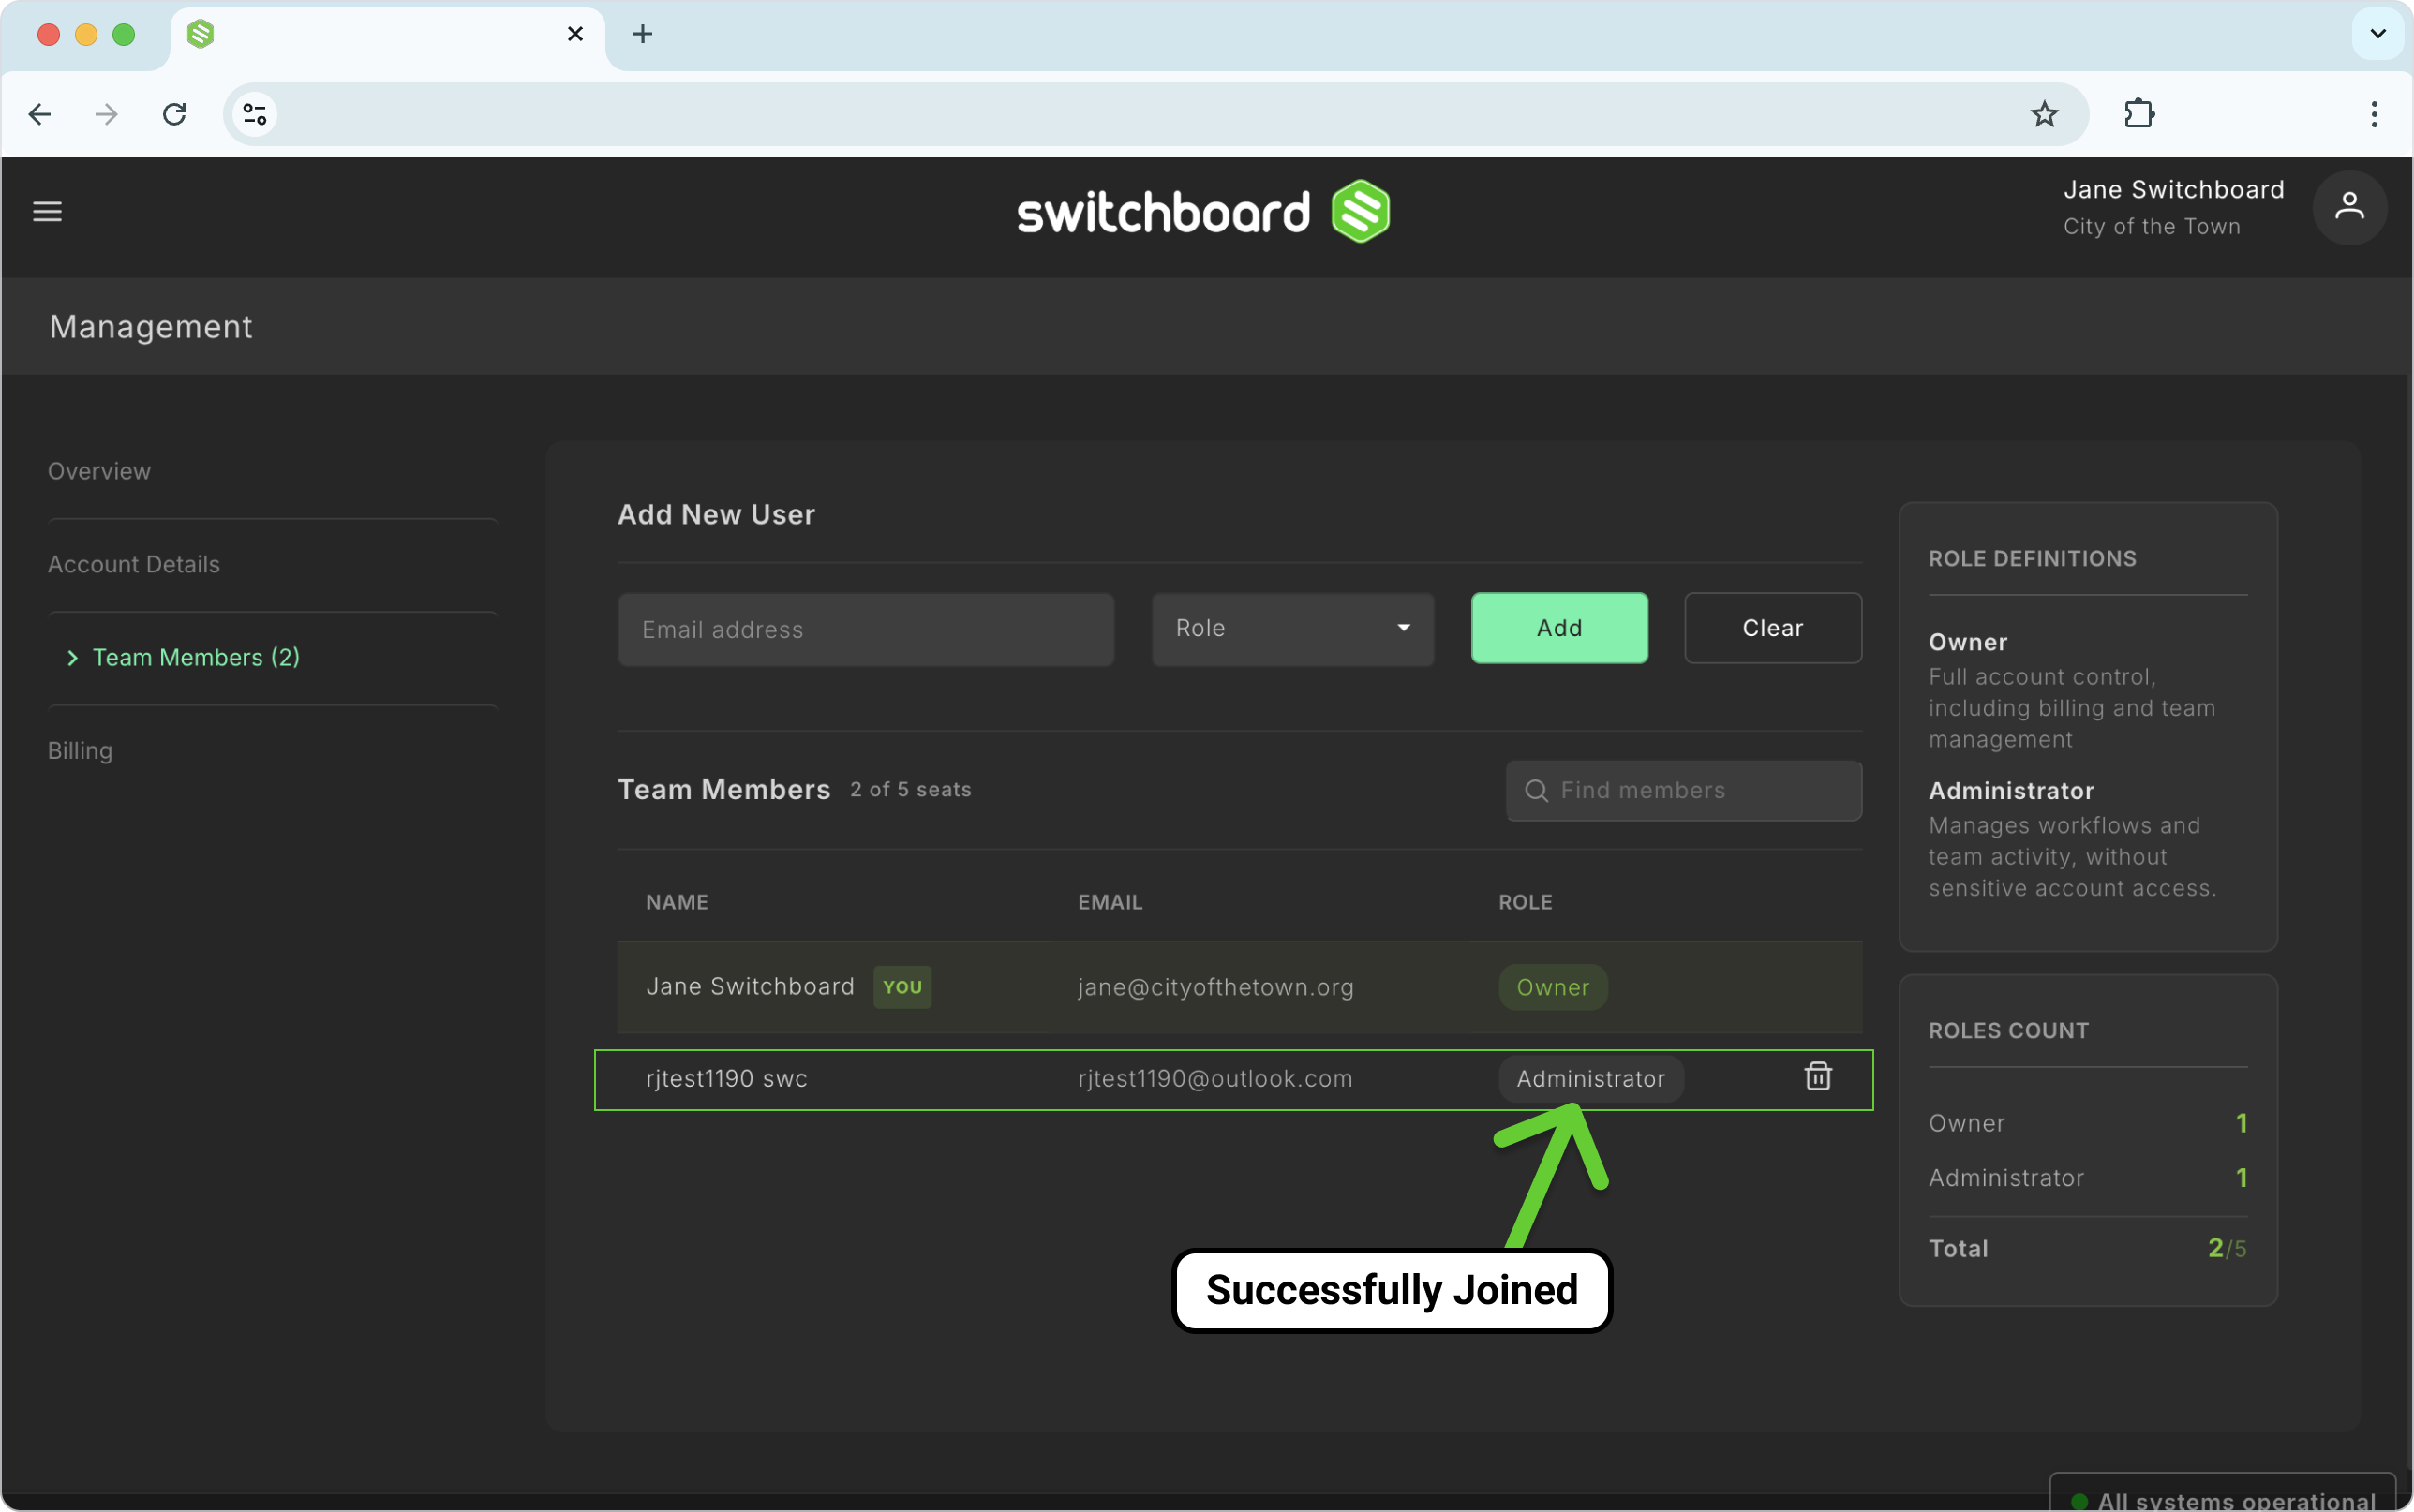Click the '2 of 5 seats' label
The height and width of the screenshot is (1512, 2414).
pyautogui.click(x=910, y=790)
